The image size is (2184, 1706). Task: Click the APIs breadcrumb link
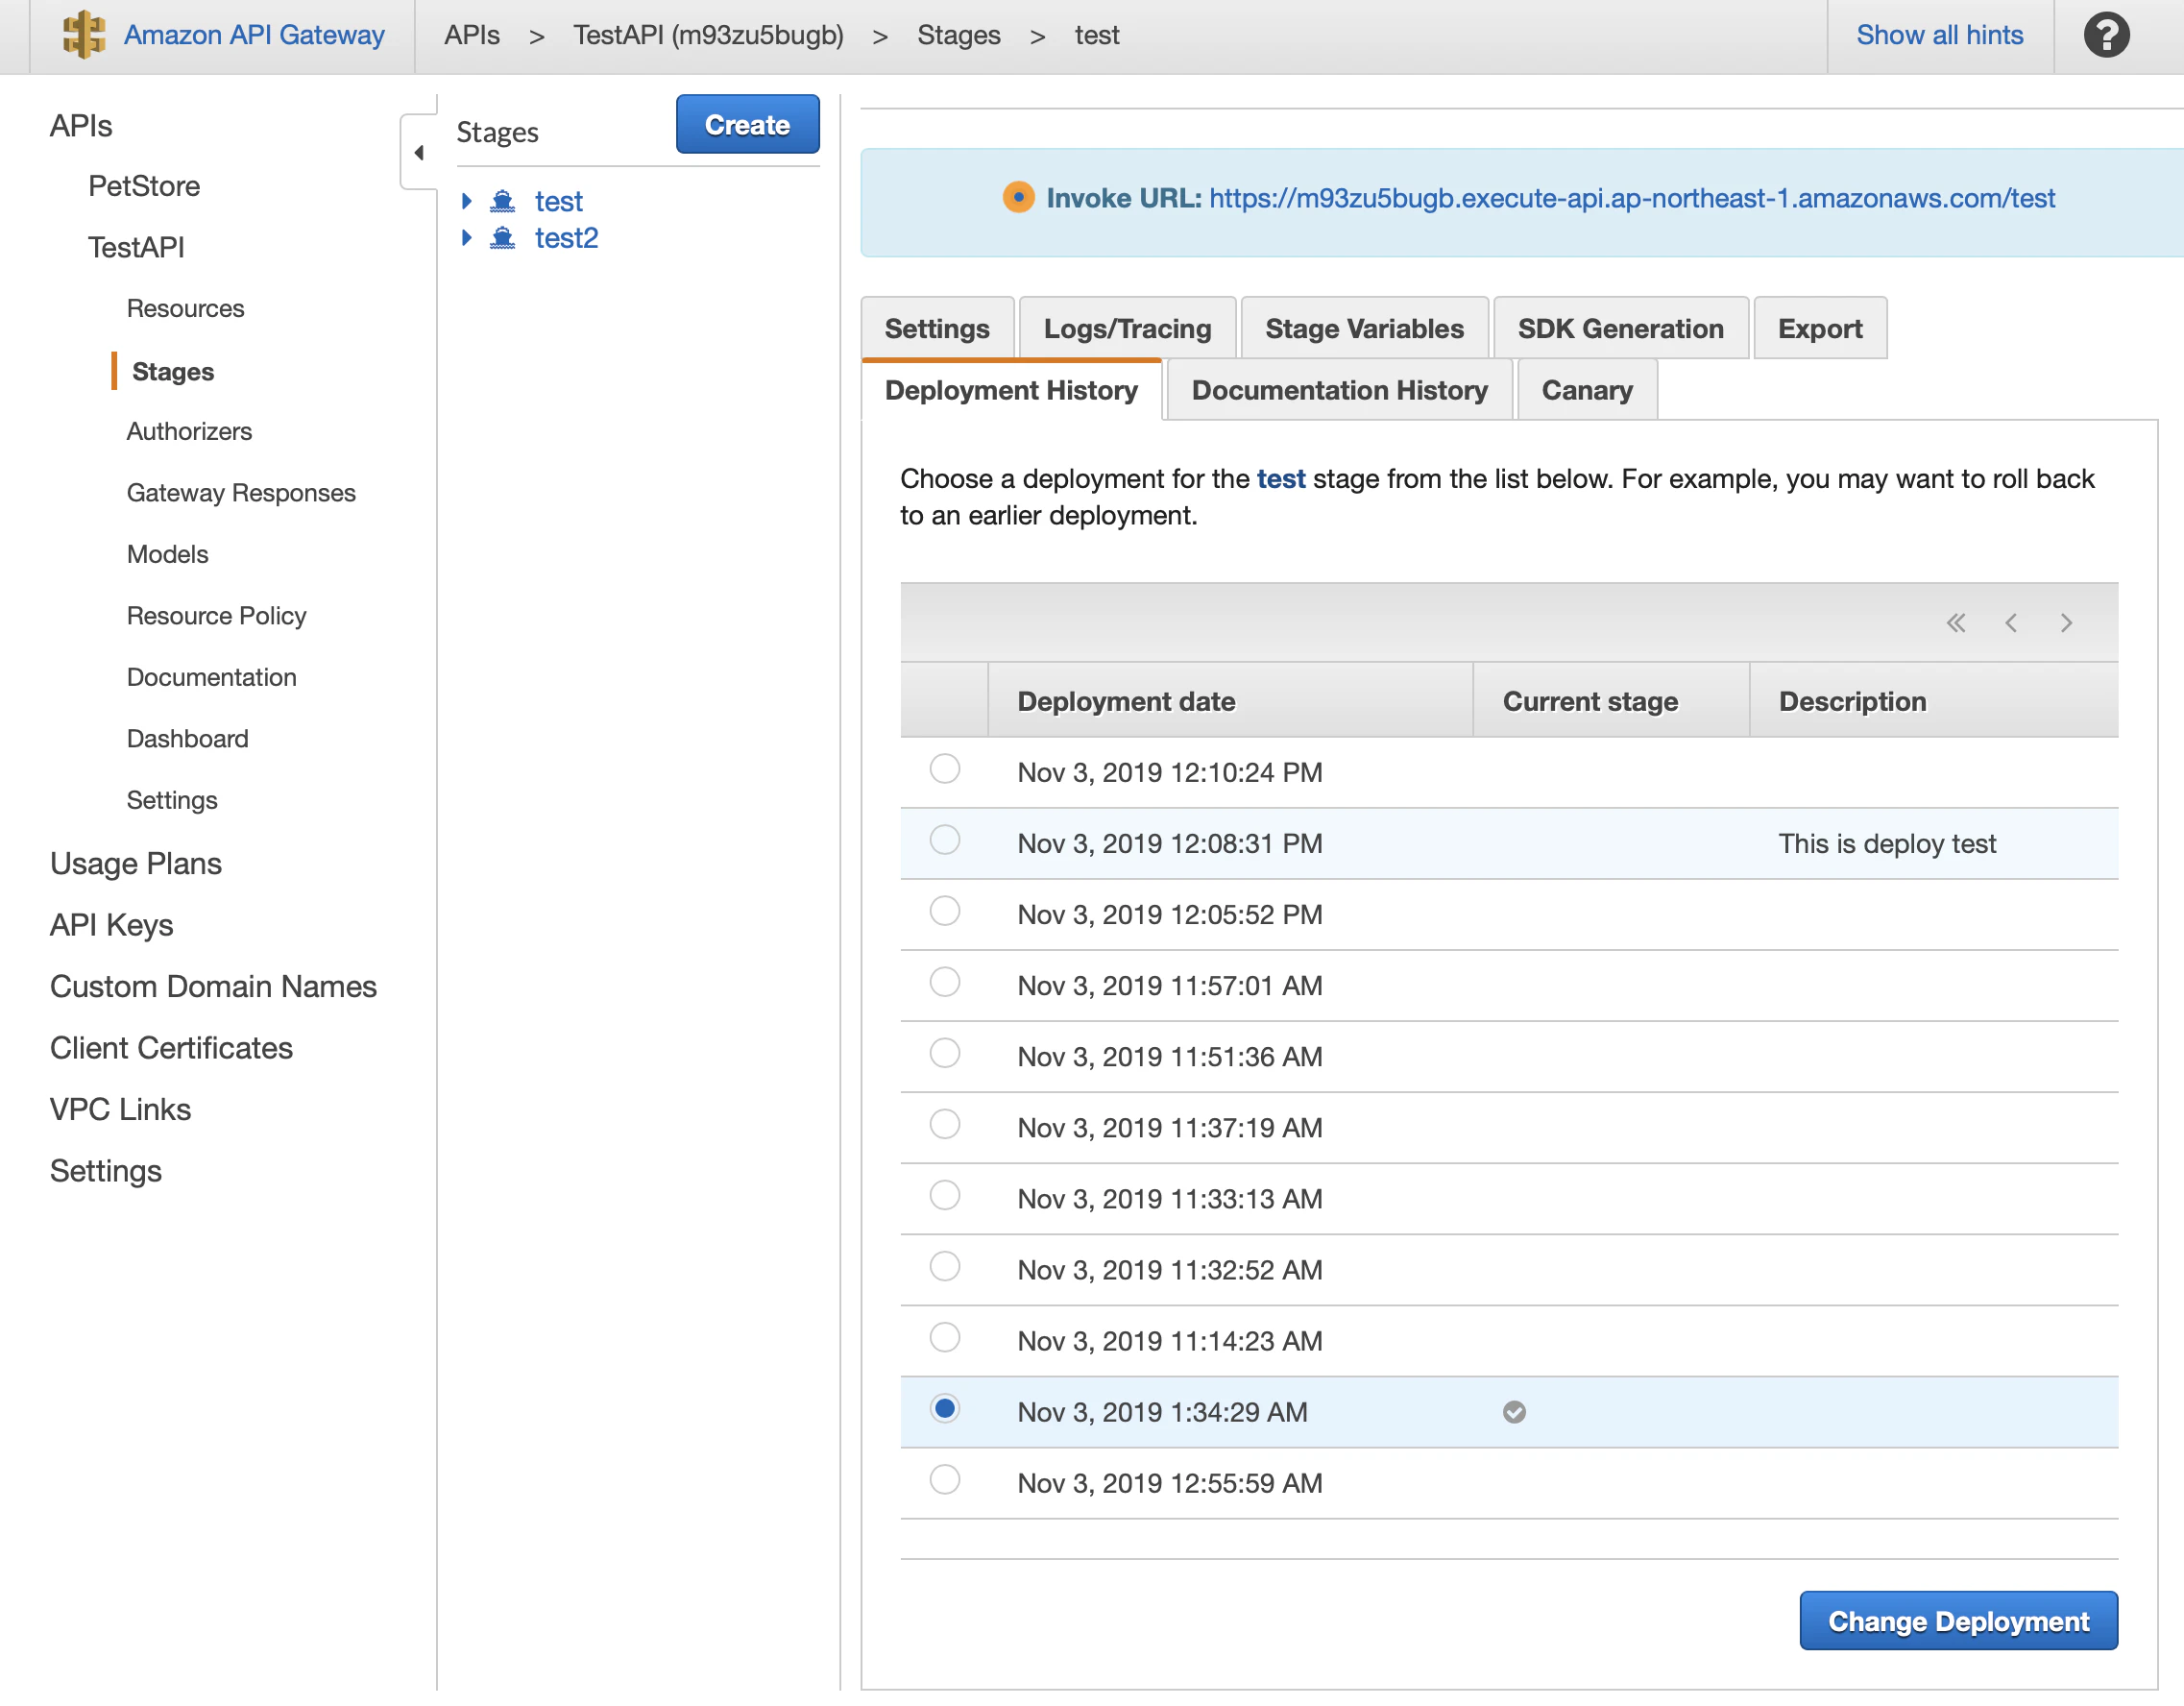472,35
